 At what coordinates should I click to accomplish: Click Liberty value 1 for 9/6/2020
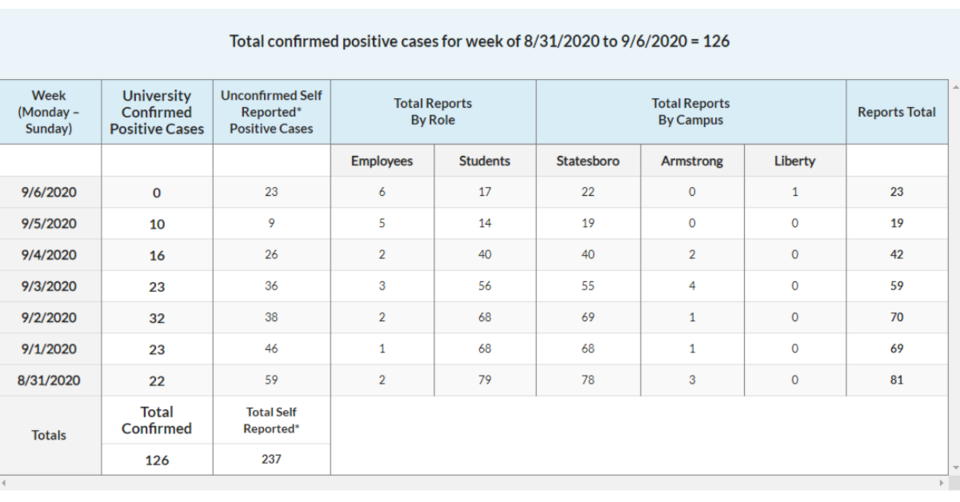pos(795,192)
